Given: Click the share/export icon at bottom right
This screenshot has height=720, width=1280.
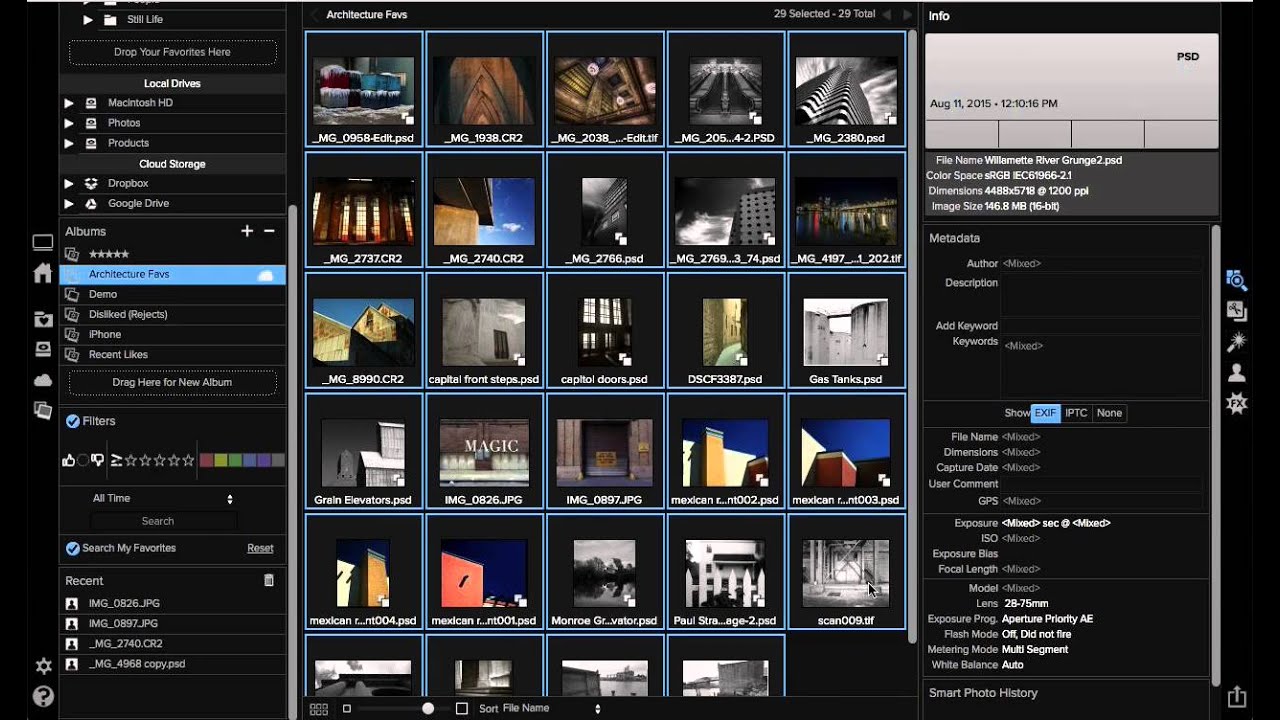Looking at the screenshot, I should pyautogui.click(x=1237, y=697).
